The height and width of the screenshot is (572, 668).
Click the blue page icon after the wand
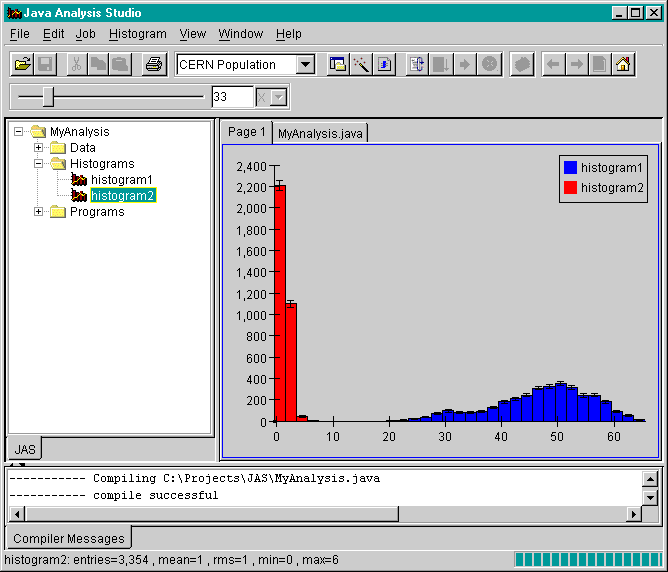pyautogui.click(x=385, y=65)
